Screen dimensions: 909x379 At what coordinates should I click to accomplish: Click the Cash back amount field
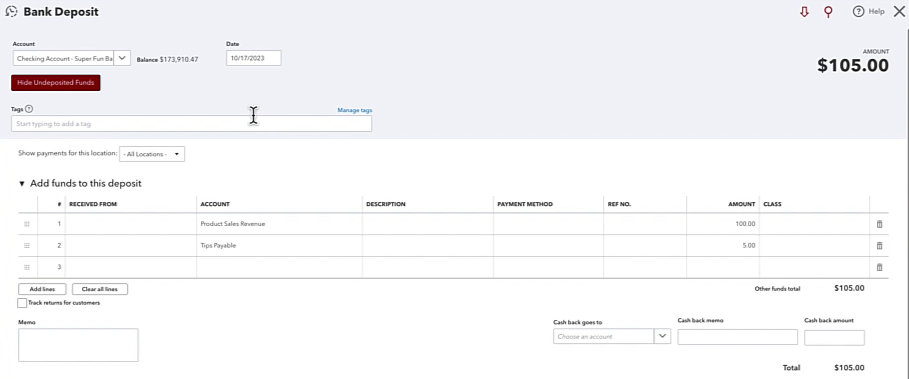click(834, 337)
